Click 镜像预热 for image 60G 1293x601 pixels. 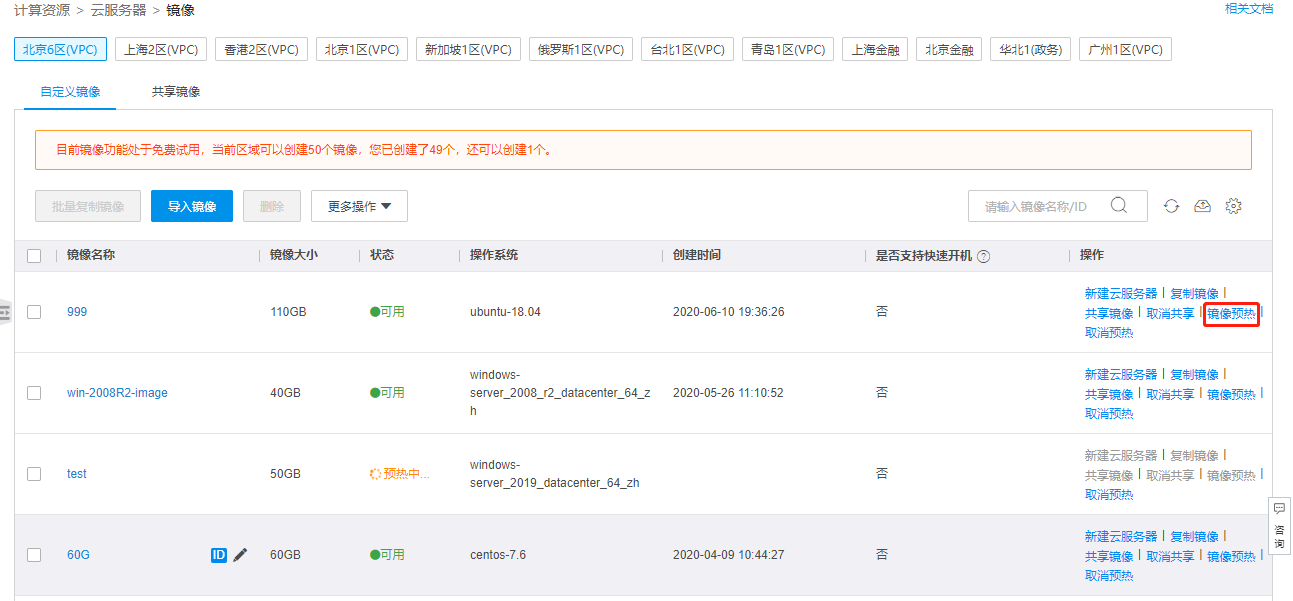(x=1231, y=556)
